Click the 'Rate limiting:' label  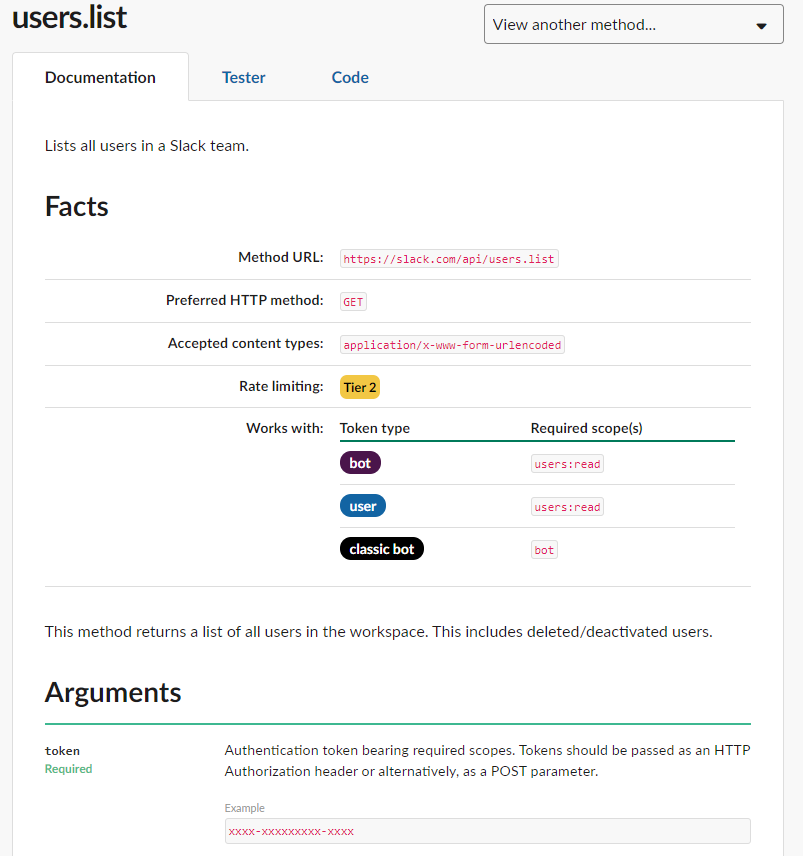pyautogui.click(x=281, y=386)
